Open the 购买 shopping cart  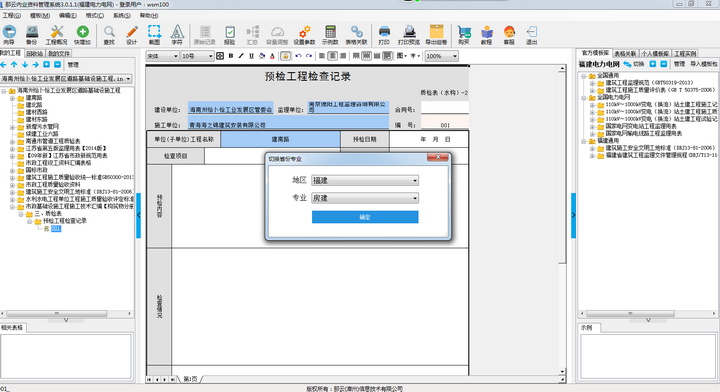pyautogui.click(x=464, y=35)
